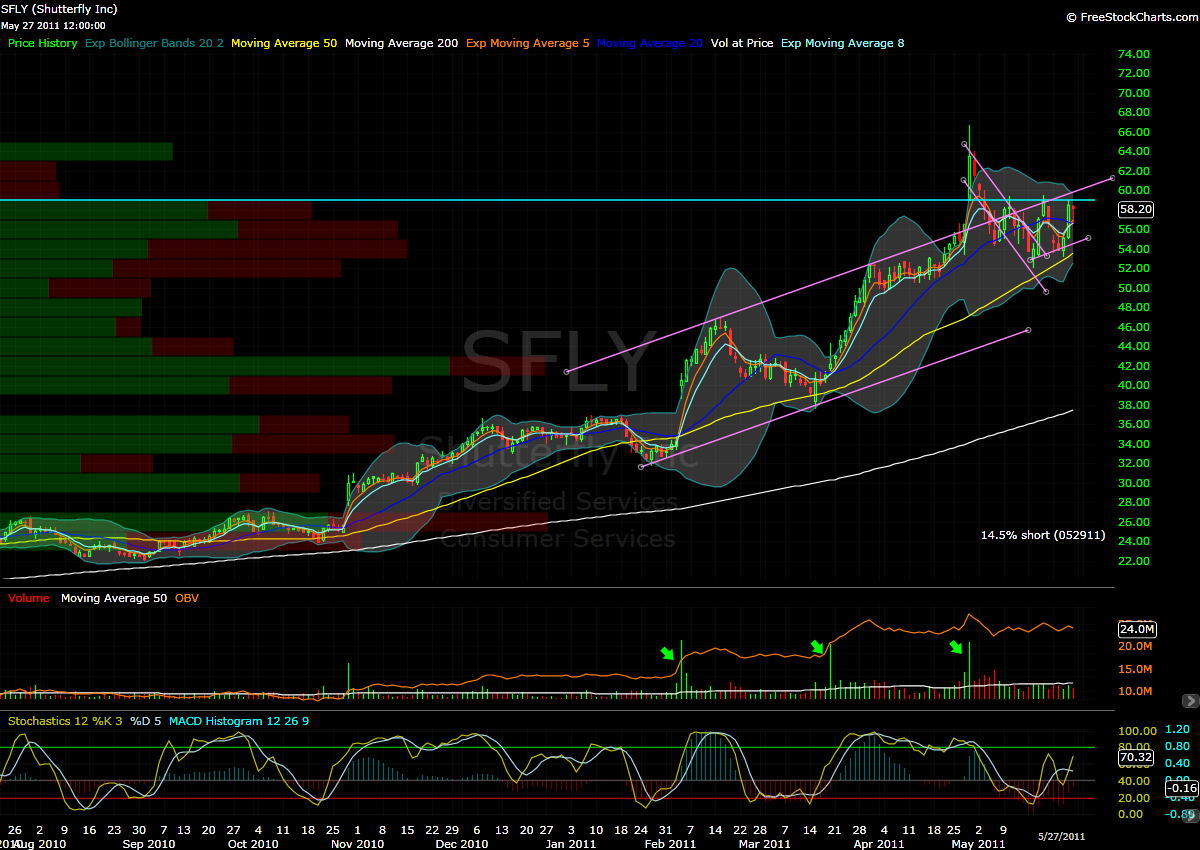Click the 58.20 current price tag
The width and height of the screenshot is (1200, 850).
click(x=1137, y=210)
